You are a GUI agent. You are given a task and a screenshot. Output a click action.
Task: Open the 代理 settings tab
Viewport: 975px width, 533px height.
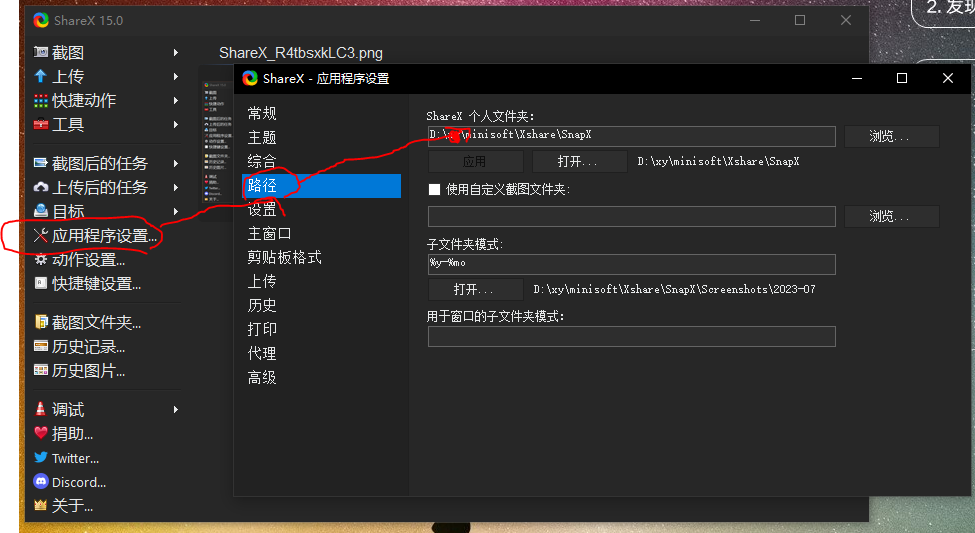tap(321, 353)
